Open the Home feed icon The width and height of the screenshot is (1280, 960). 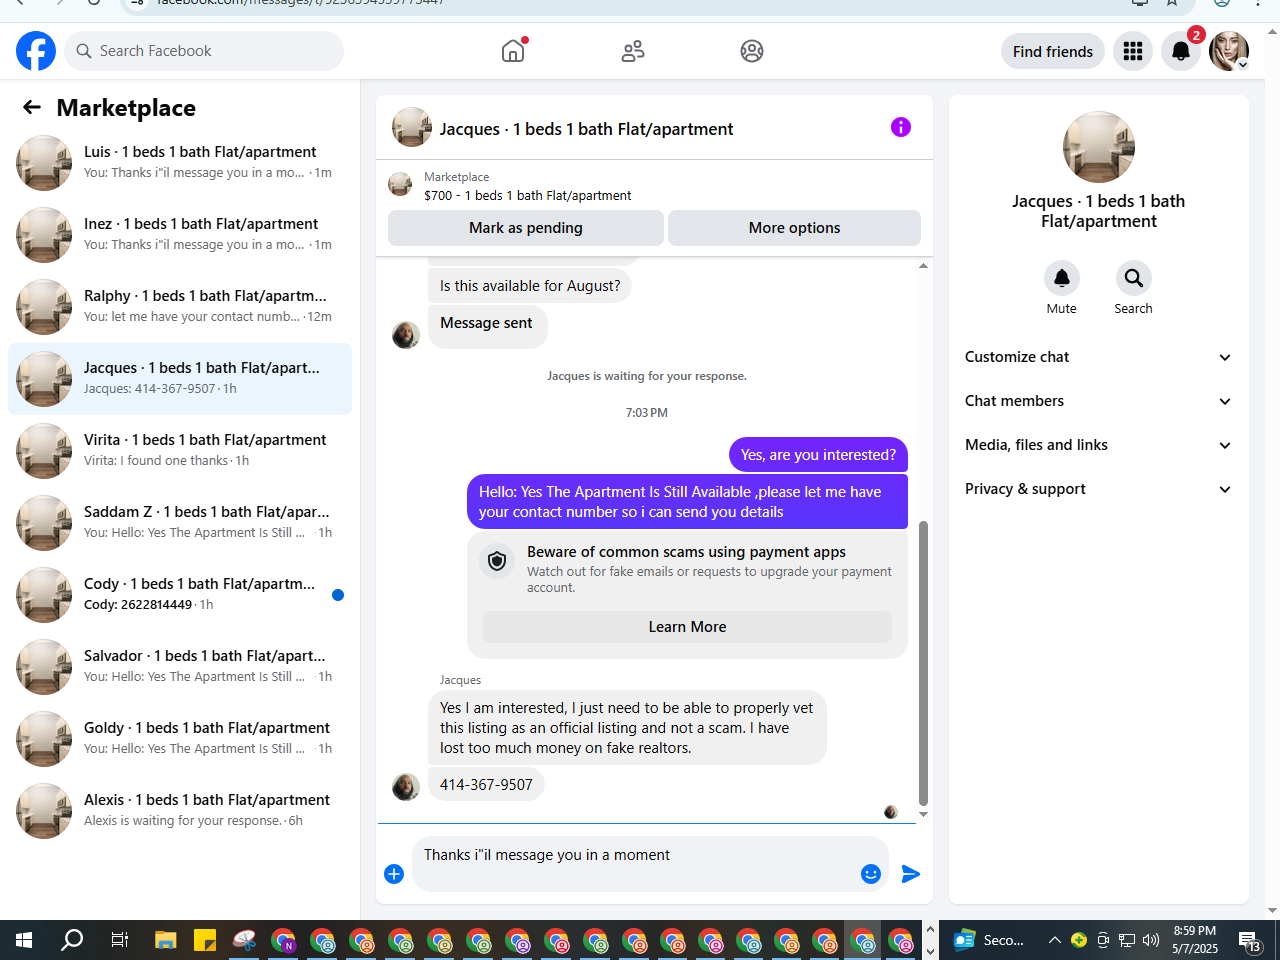[x=513, y=51]
